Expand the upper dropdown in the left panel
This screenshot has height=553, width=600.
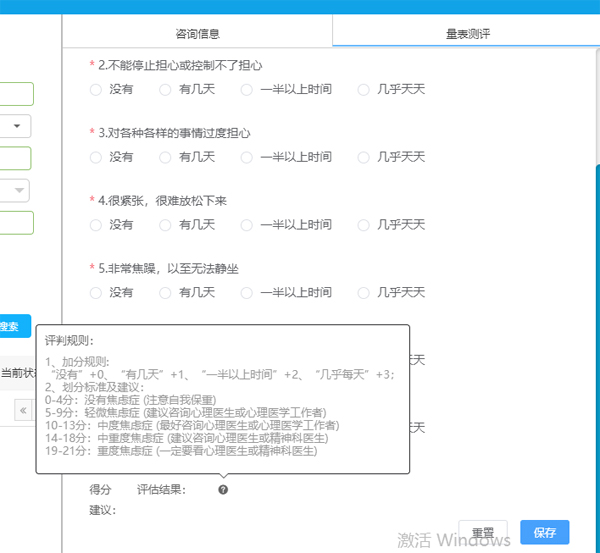pos(17,126)
